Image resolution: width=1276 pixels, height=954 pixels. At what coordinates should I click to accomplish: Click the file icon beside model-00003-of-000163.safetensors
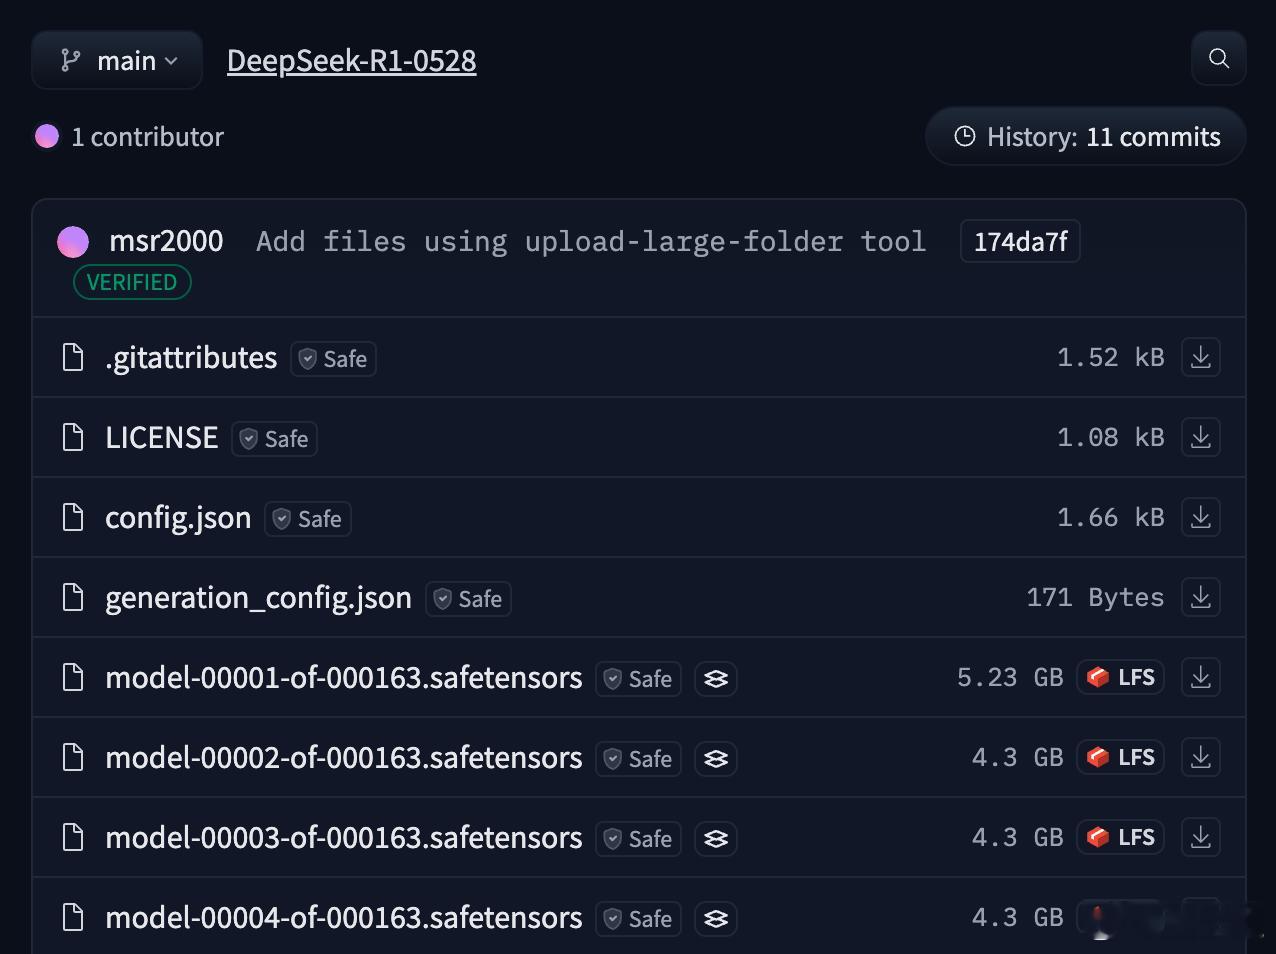(x=73, y=837)
